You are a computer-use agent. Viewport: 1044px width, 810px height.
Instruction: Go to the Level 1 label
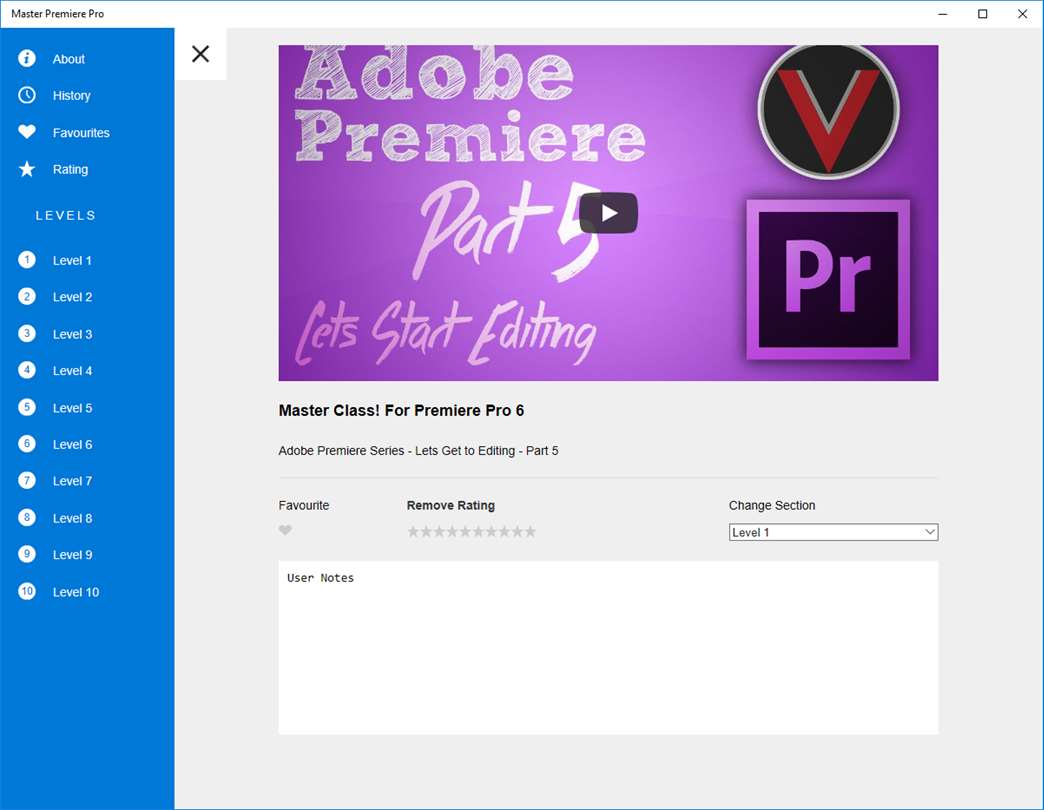point(72,261)
